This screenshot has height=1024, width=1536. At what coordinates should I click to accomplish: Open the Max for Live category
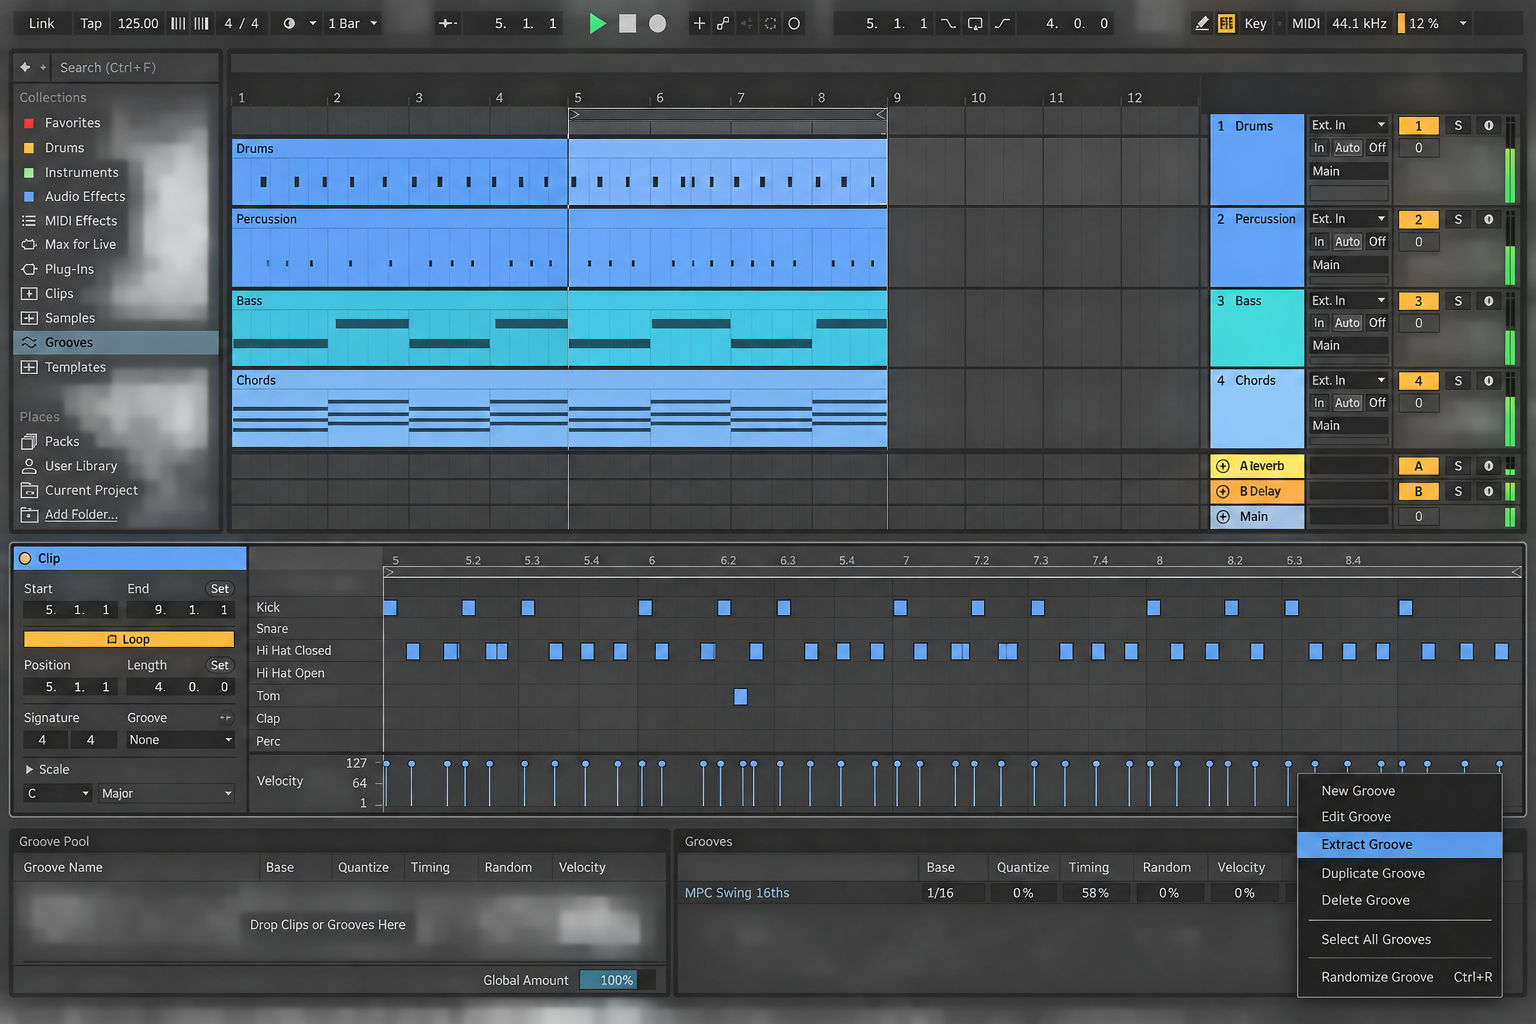80,244
